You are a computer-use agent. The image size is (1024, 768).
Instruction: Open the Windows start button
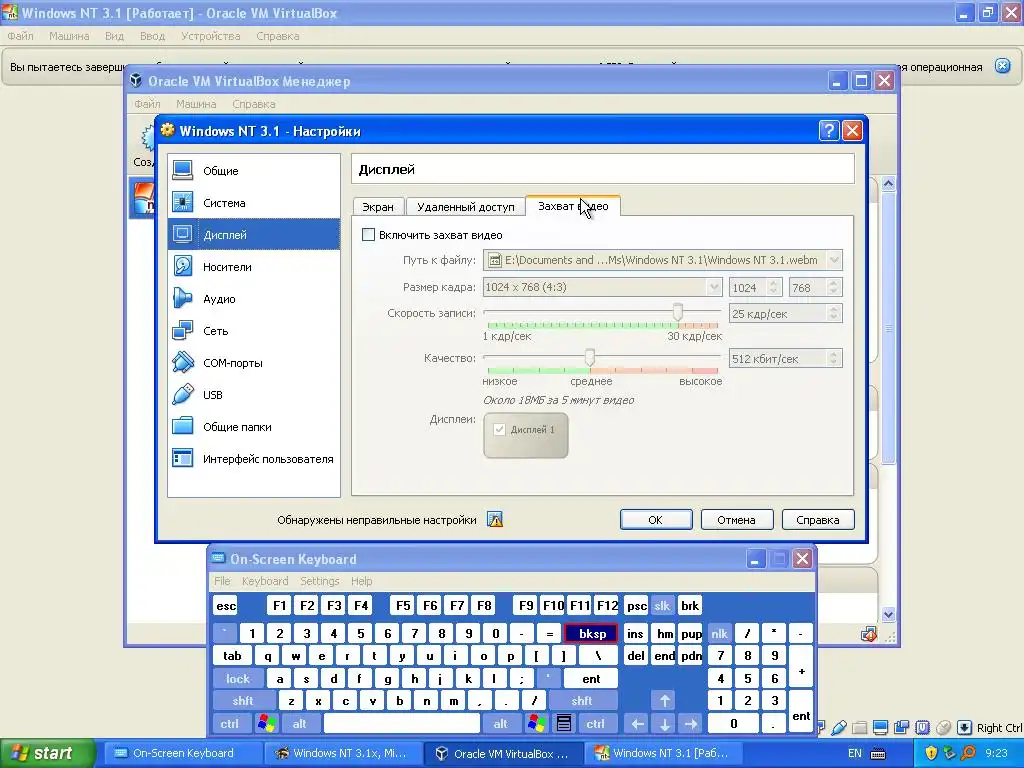(47, 753)
